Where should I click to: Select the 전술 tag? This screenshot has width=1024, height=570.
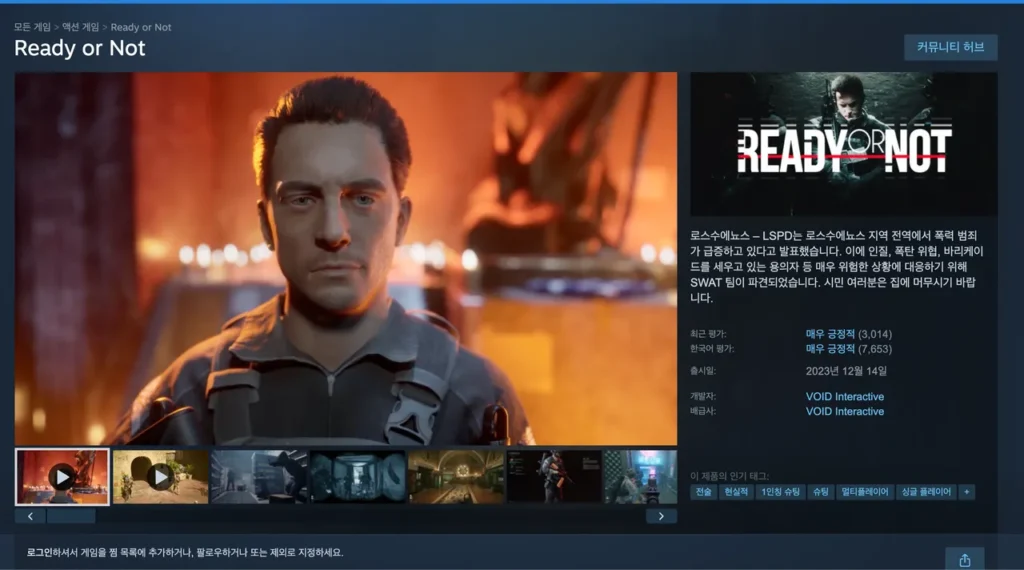[703, 492]
